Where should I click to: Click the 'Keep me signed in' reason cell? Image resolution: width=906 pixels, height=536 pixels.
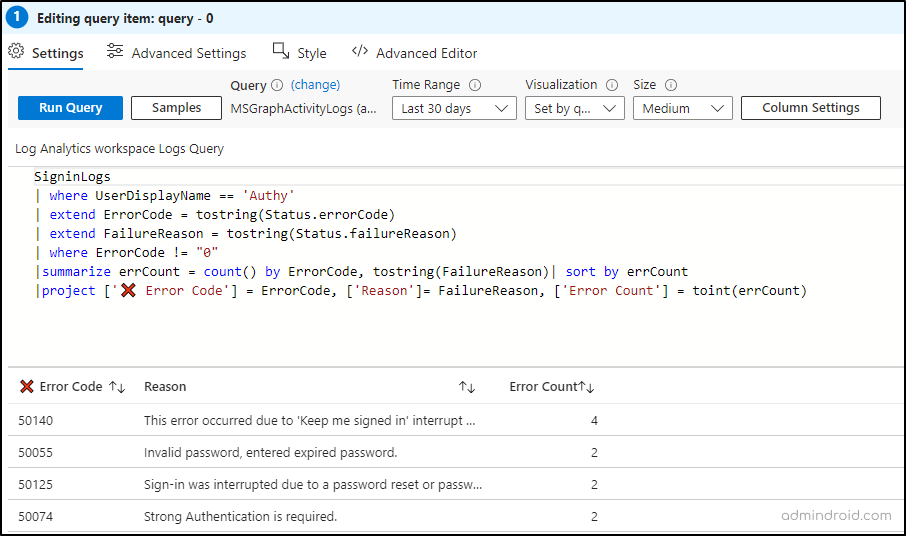(x=310, y=420)
